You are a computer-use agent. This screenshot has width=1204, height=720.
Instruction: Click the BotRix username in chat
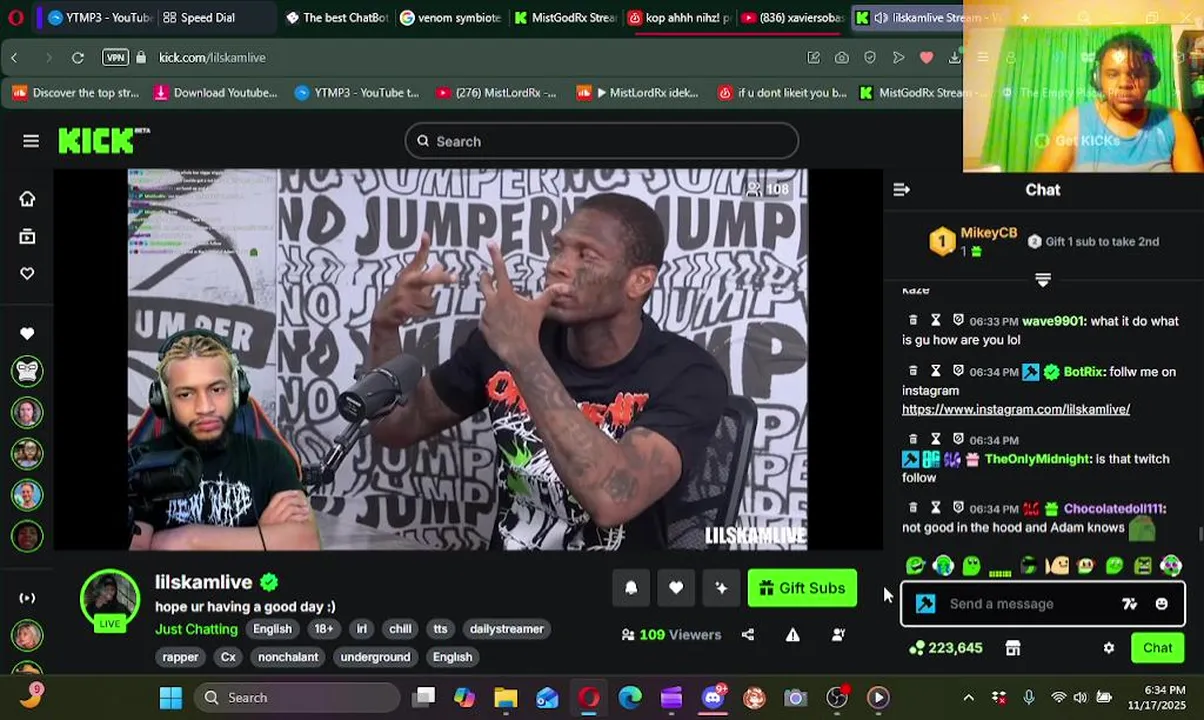(1083, 372)
